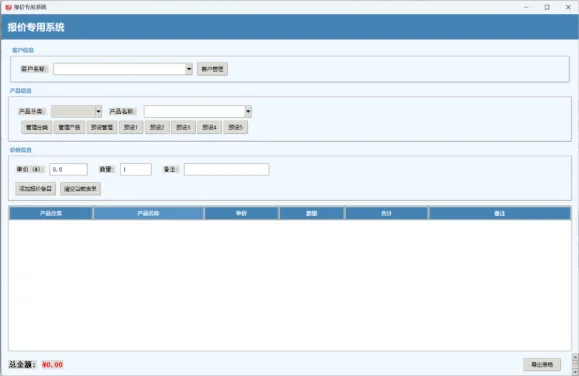Click the 价格信息 section title

tap(21, 150)
